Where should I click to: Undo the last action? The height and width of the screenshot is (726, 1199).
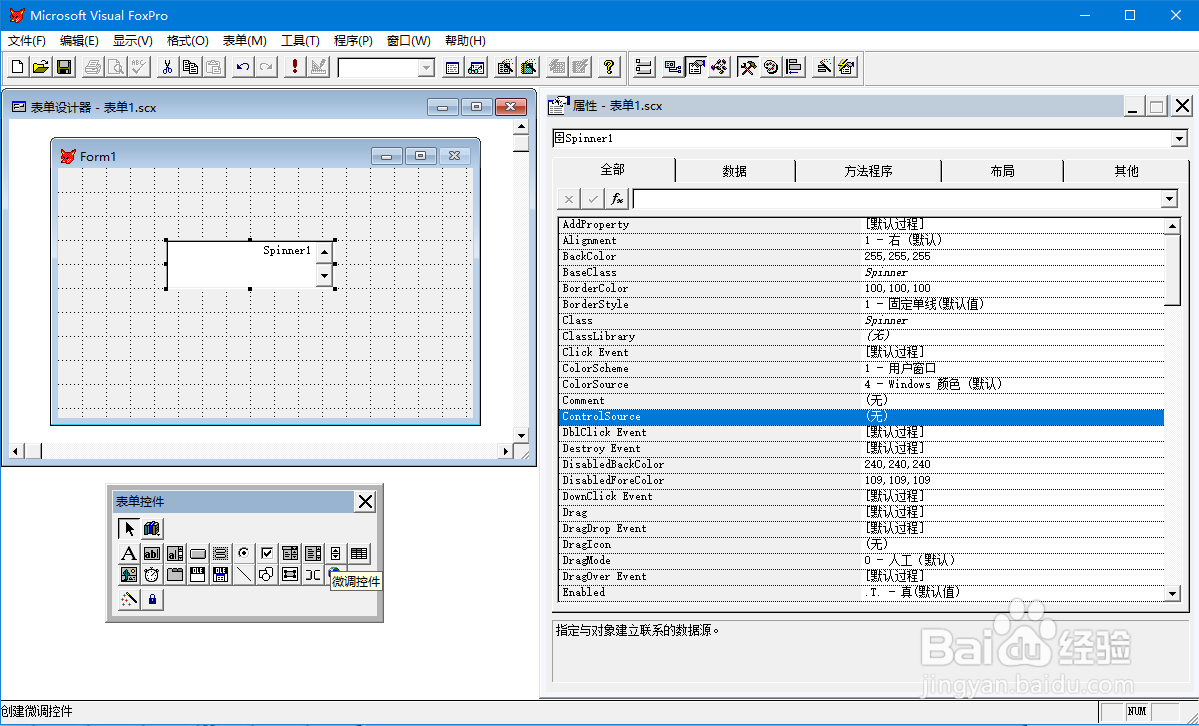pyautogui.click(x=242, y=67)
